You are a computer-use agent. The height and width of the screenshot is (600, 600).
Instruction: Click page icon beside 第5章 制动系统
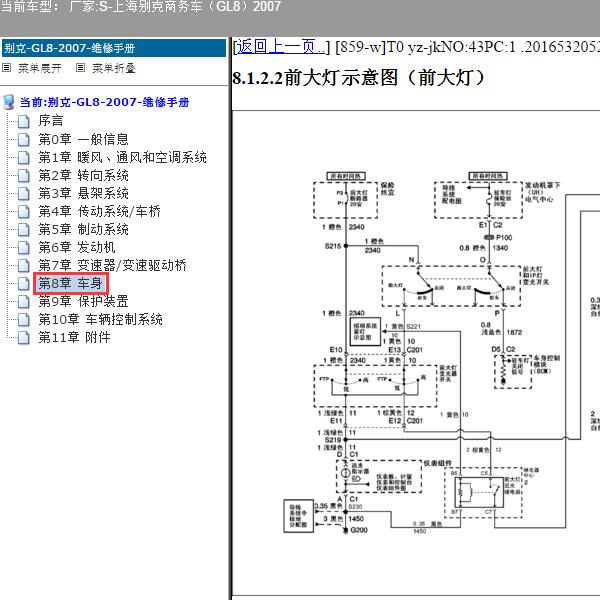[23, 229]
